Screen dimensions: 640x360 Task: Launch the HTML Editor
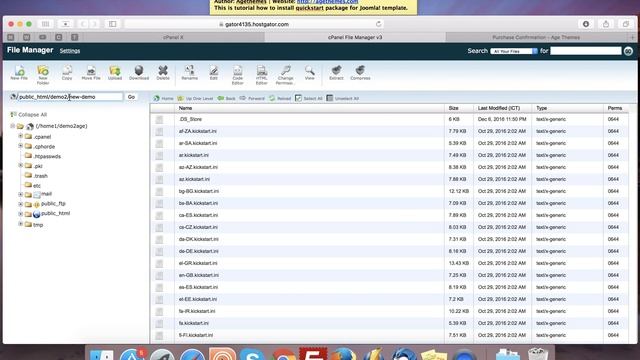click(261, 75)
